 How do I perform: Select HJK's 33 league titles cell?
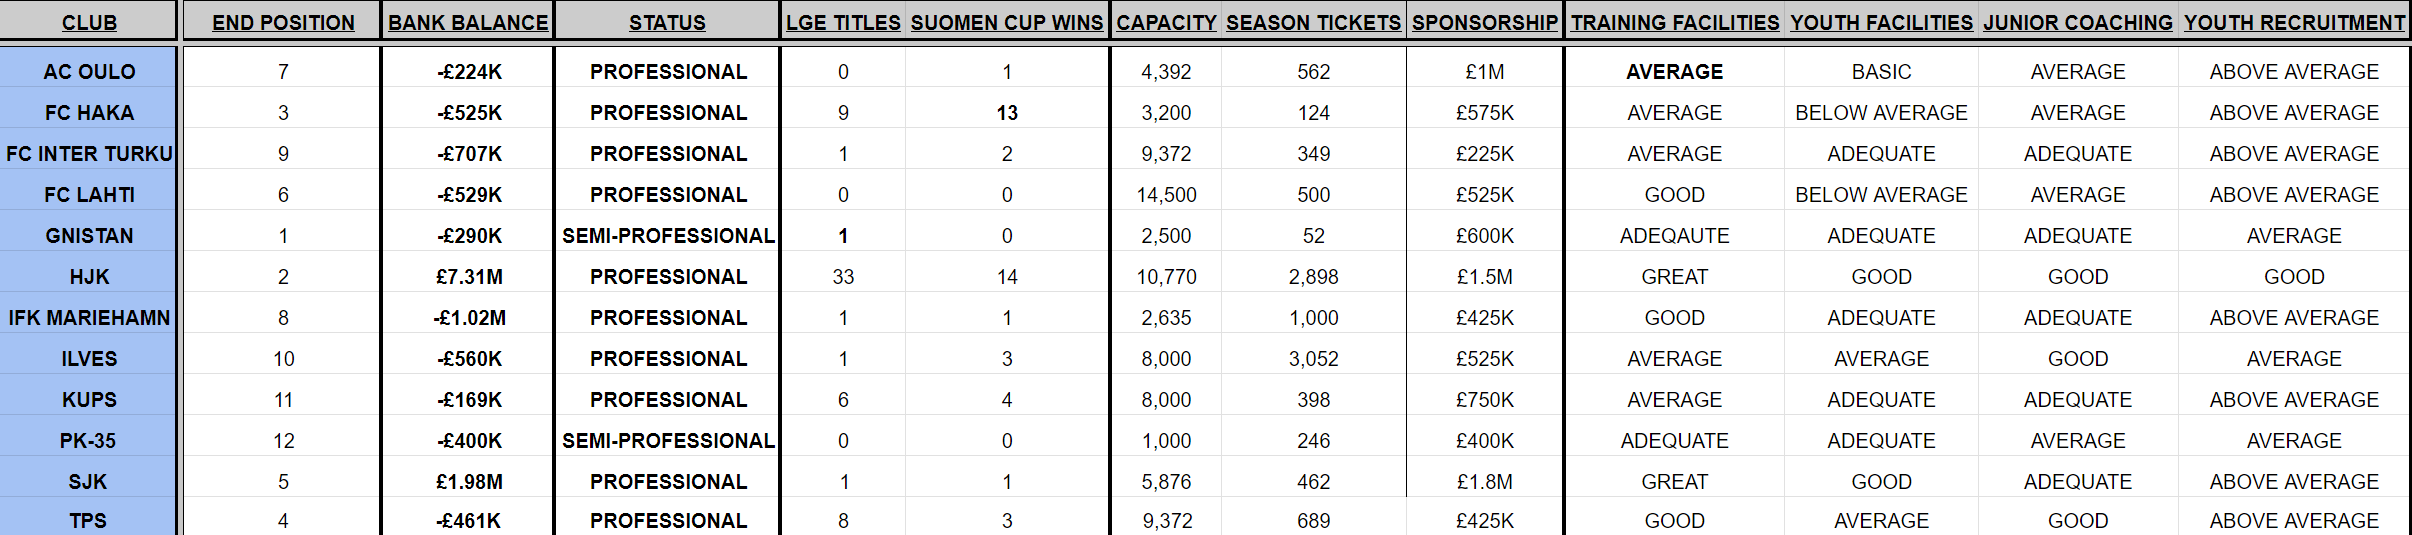843,277
